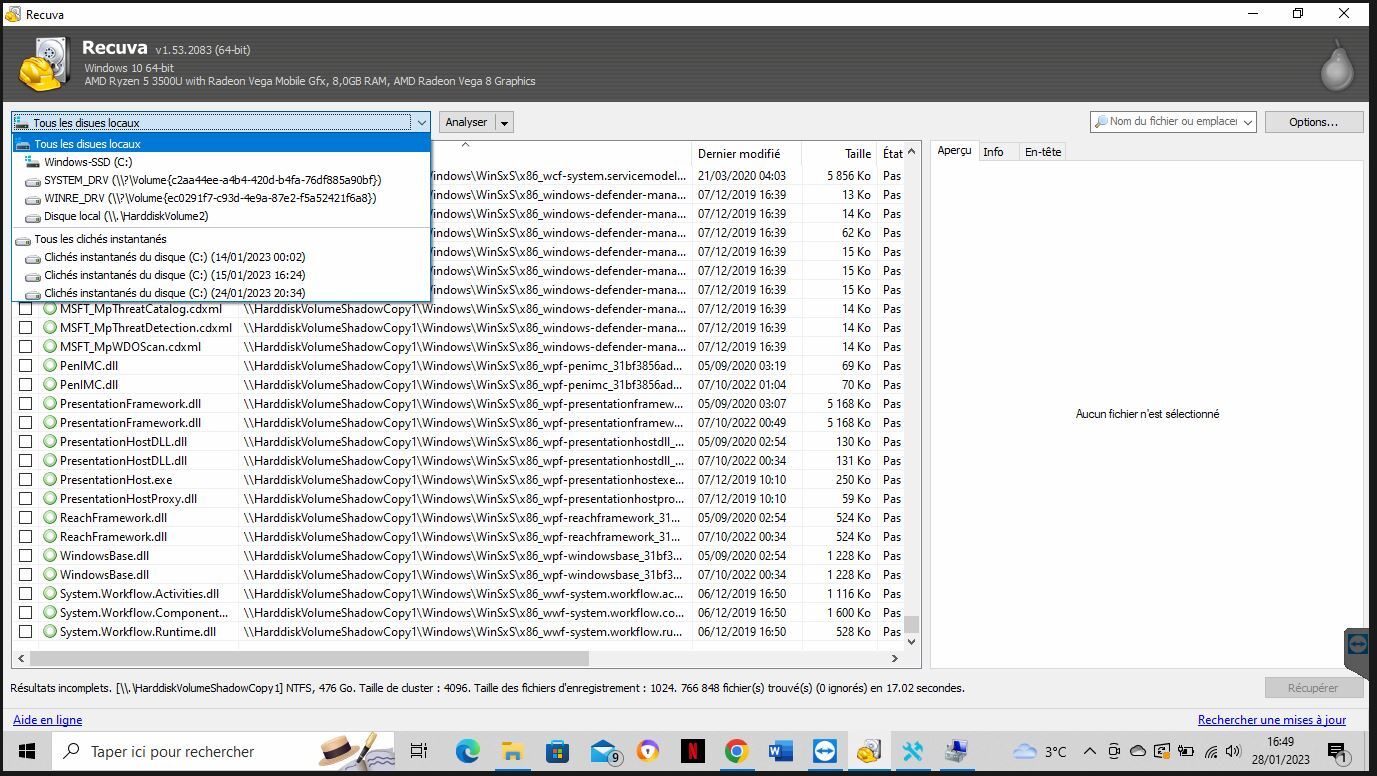
Task: Choose Windows-SSD (C:) in the drive list
Action: (x=221, y=162)
